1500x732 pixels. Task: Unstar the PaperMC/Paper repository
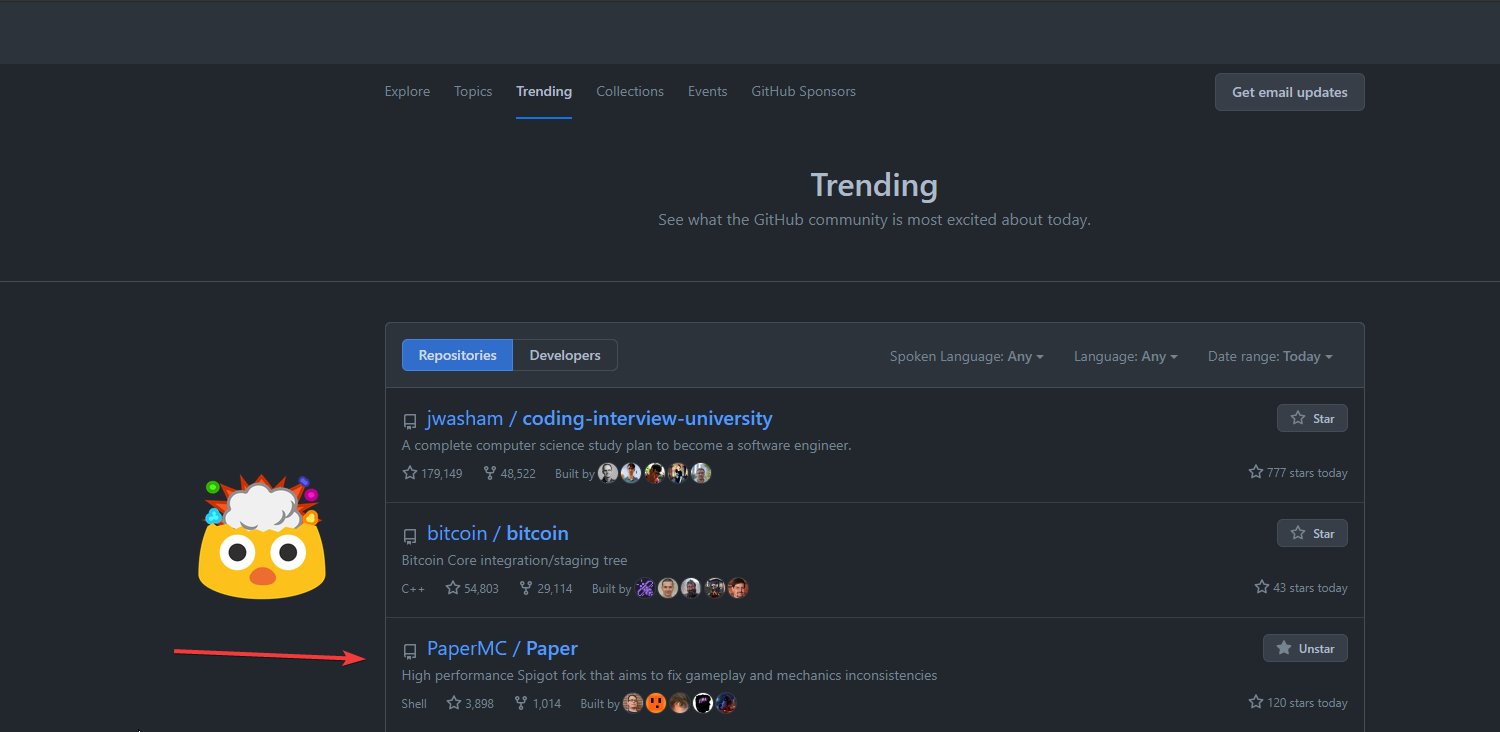coord(1305,647)
